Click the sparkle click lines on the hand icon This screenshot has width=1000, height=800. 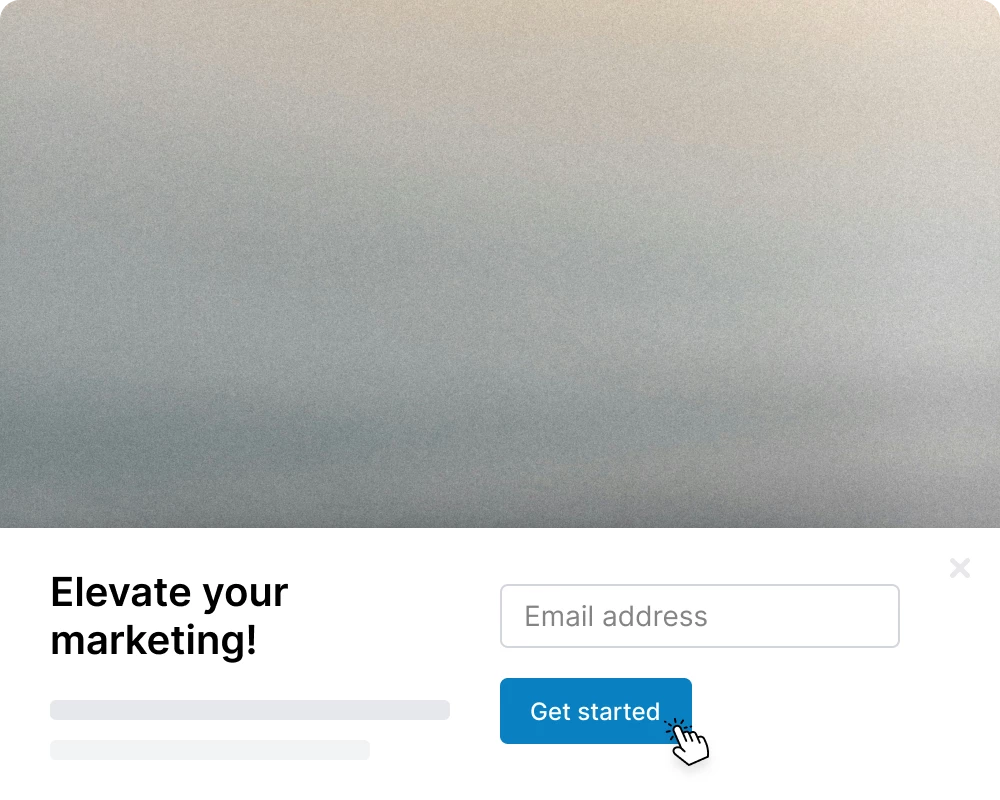coord(676,729)
